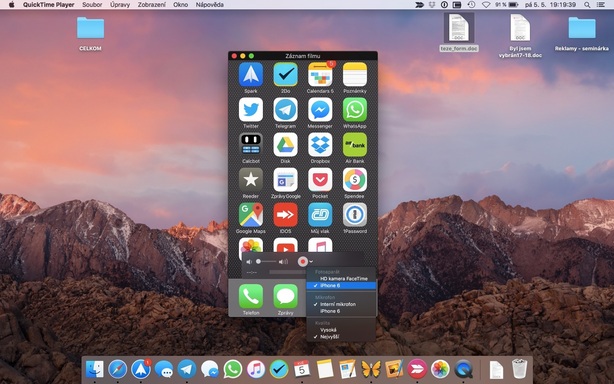Choose Interní mikrofon as microphone
Viewport: 614px width, 384px height.
click(341, 304)
